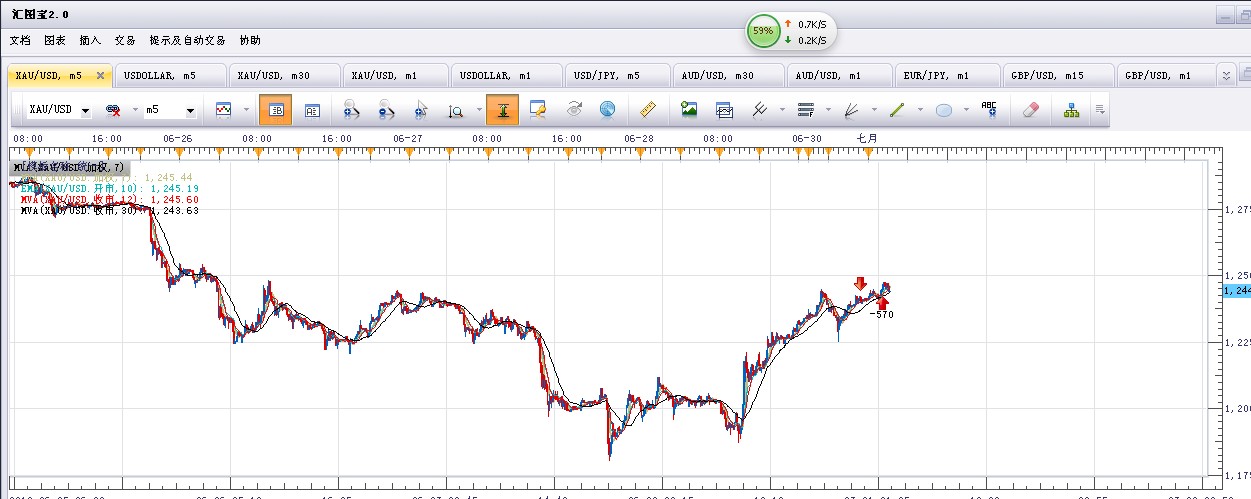Click the 0.7K/S upload speed indicator

[x=806, y=23]
